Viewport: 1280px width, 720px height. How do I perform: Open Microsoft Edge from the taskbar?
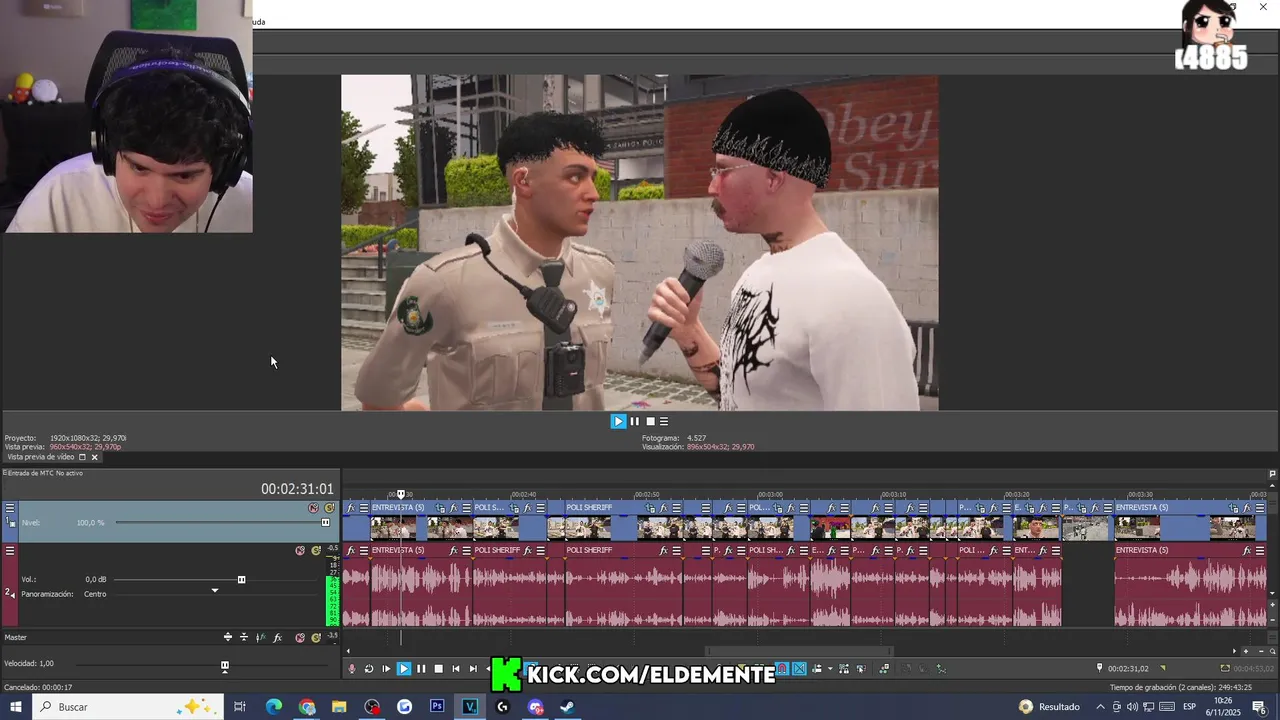[274, 707]
